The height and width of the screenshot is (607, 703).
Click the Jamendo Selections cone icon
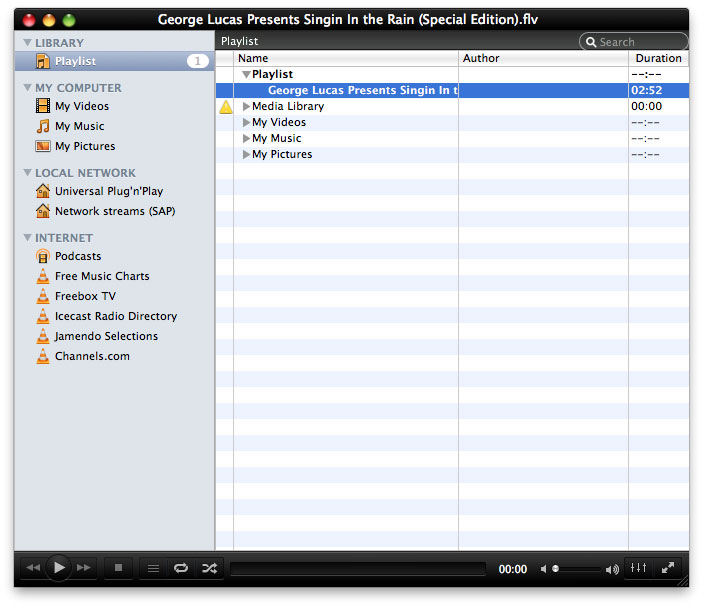click(43, 336)
